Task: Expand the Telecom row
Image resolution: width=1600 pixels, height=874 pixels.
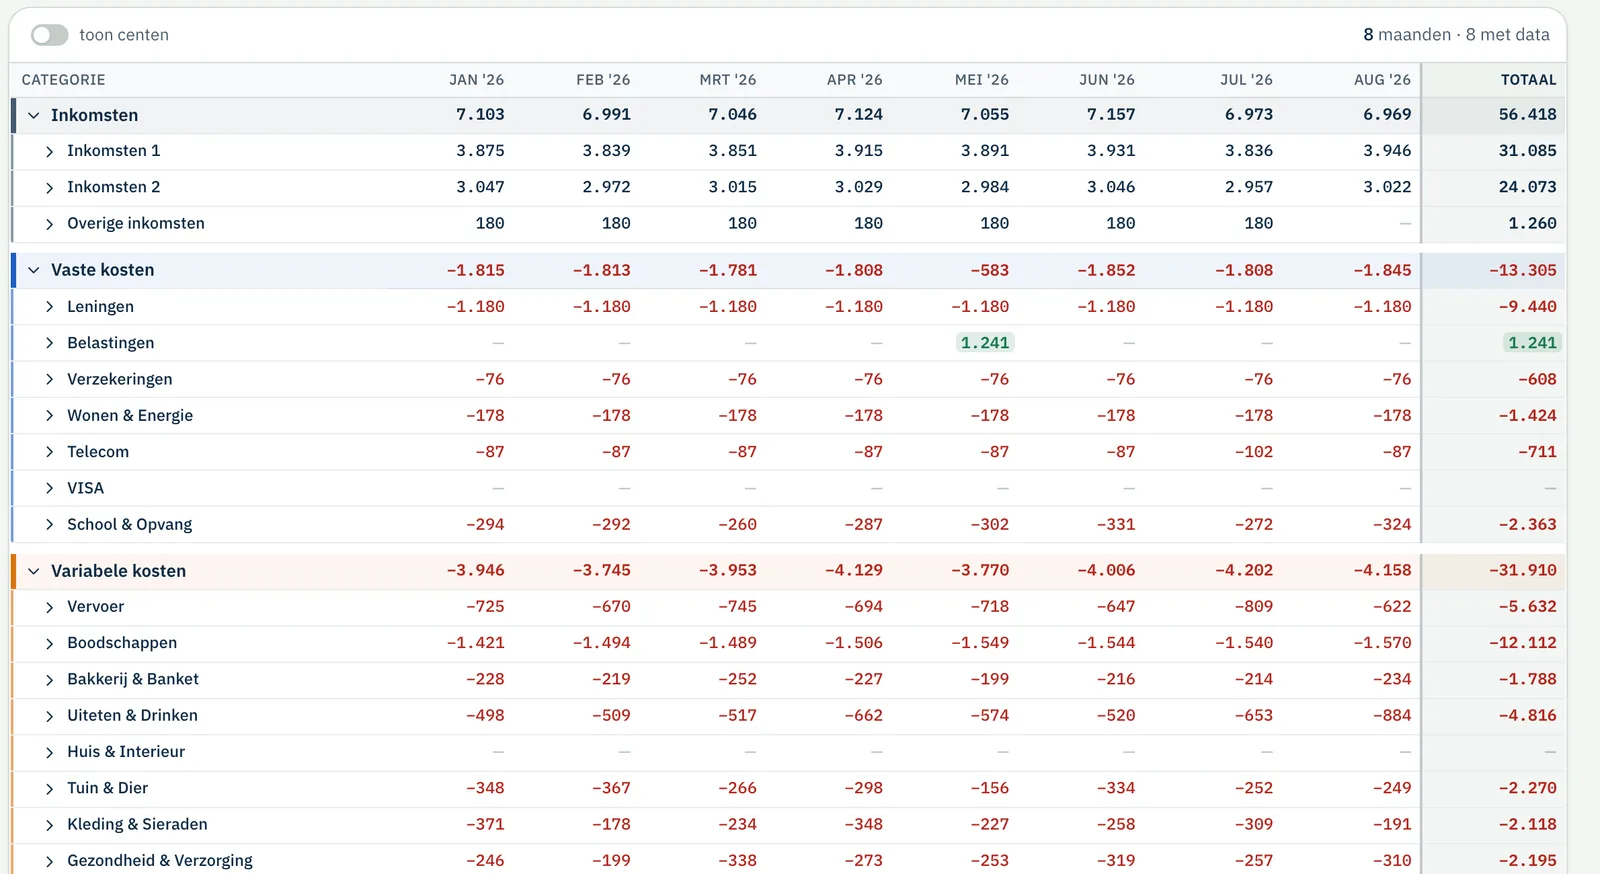Action: coord(50,452)
